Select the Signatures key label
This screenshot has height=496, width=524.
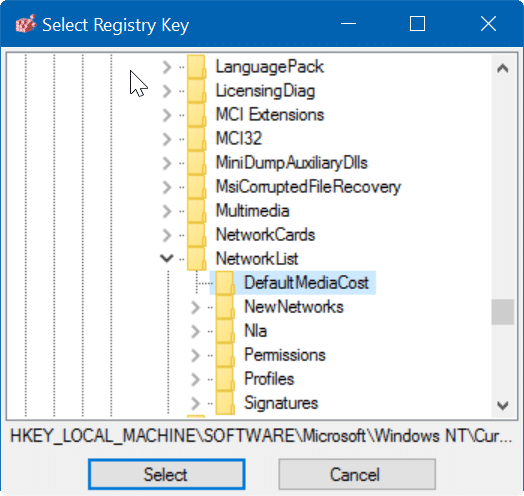click(x=281, y=404)
